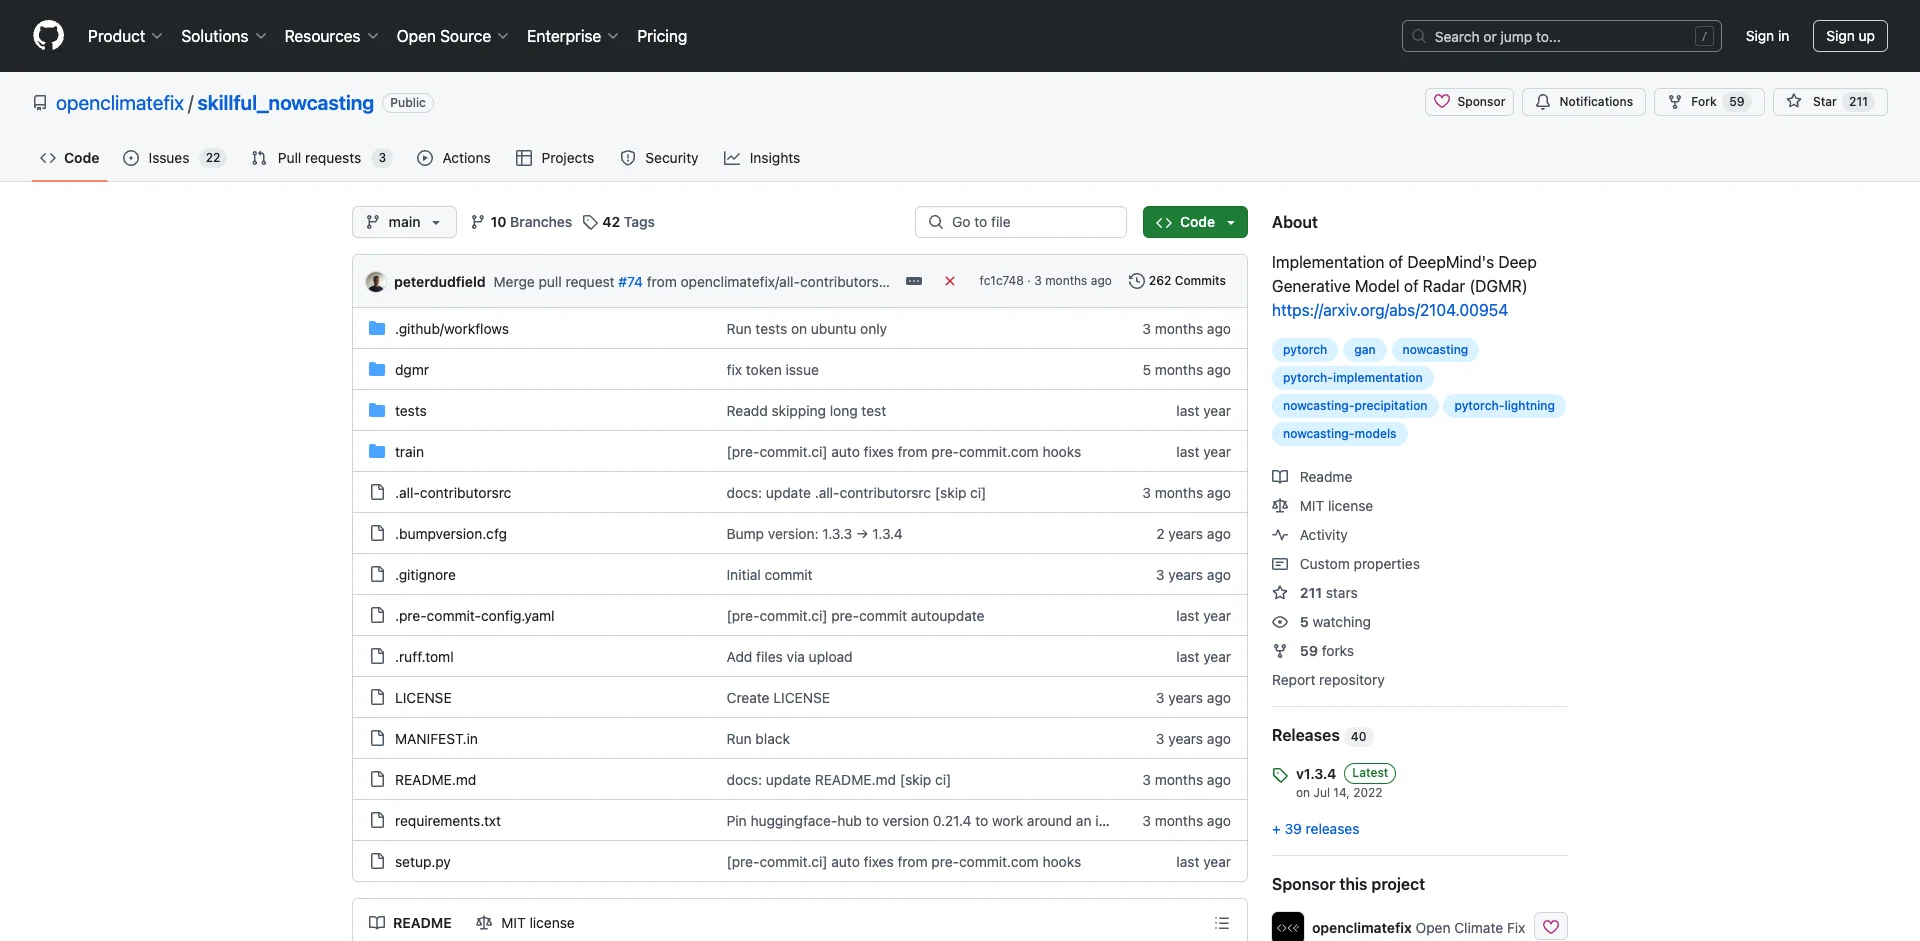Open requirements.txt file
This screenshot has height=941, width=1920.
[447, 821]
